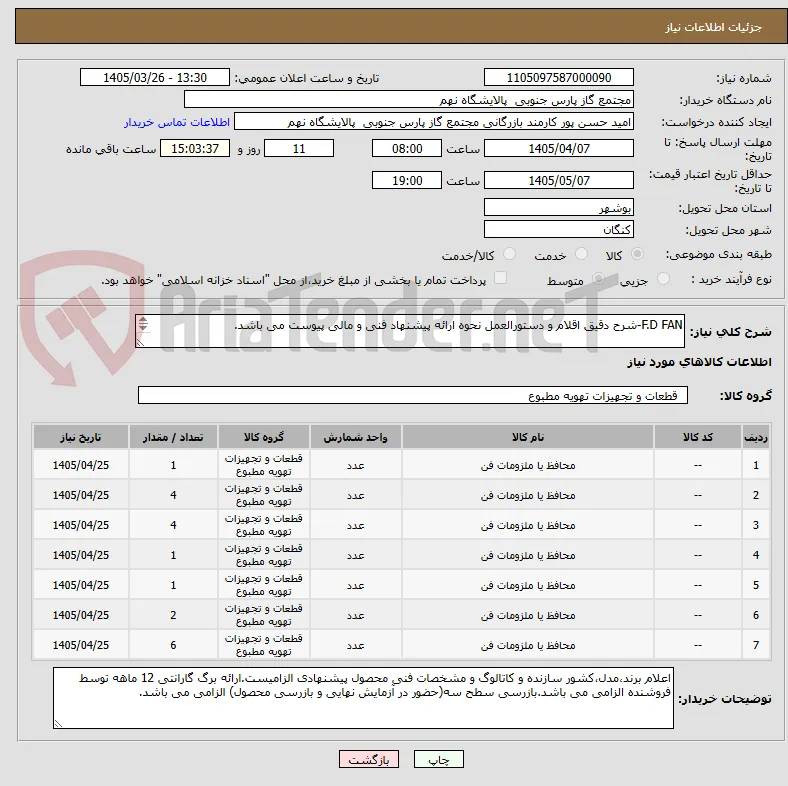788x786 pixels.
Task: Click item name in row 4
Action: click(528, 555)
